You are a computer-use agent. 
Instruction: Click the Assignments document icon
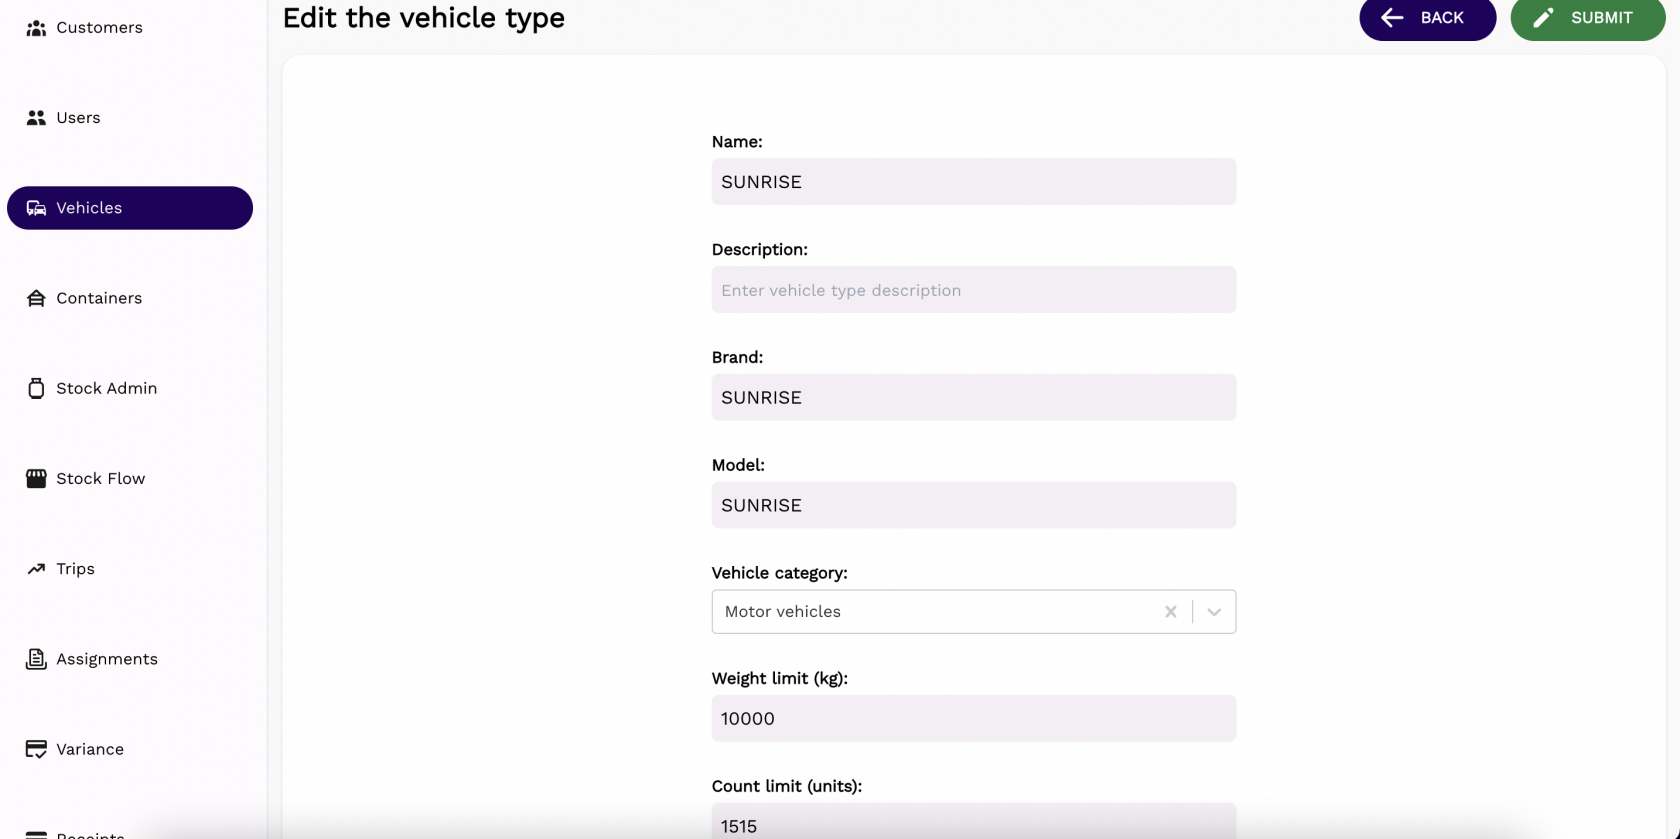[36, 659]
